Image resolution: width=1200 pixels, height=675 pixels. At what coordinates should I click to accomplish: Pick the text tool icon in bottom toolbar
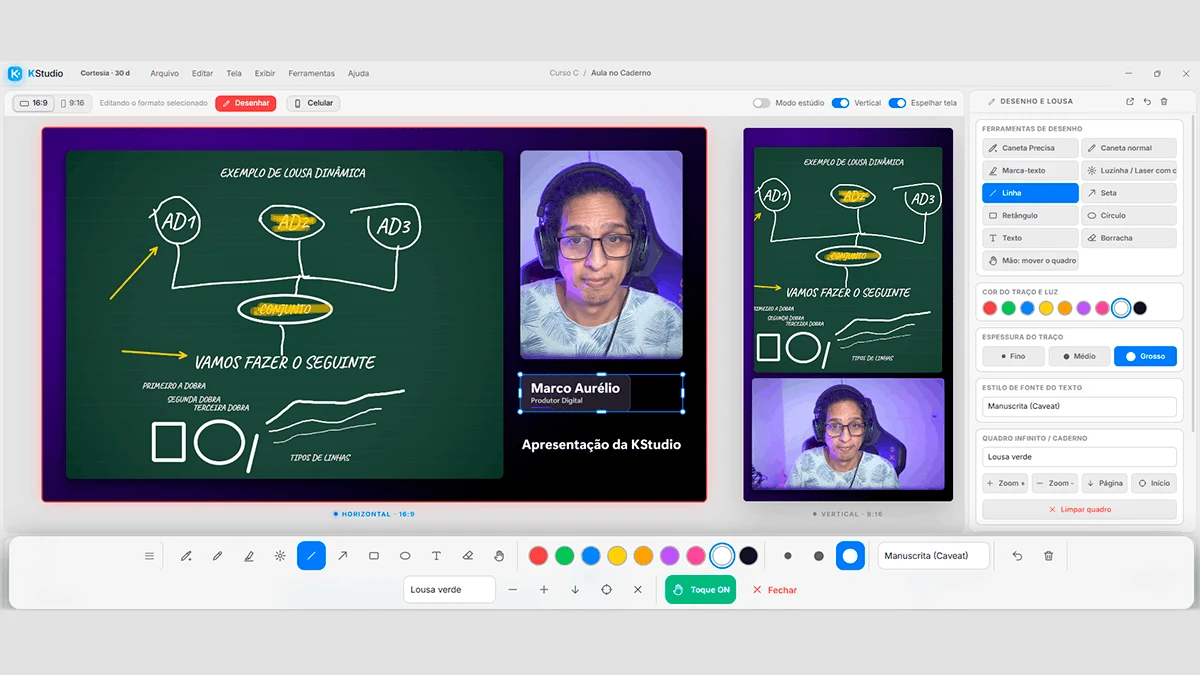(436, 556)
